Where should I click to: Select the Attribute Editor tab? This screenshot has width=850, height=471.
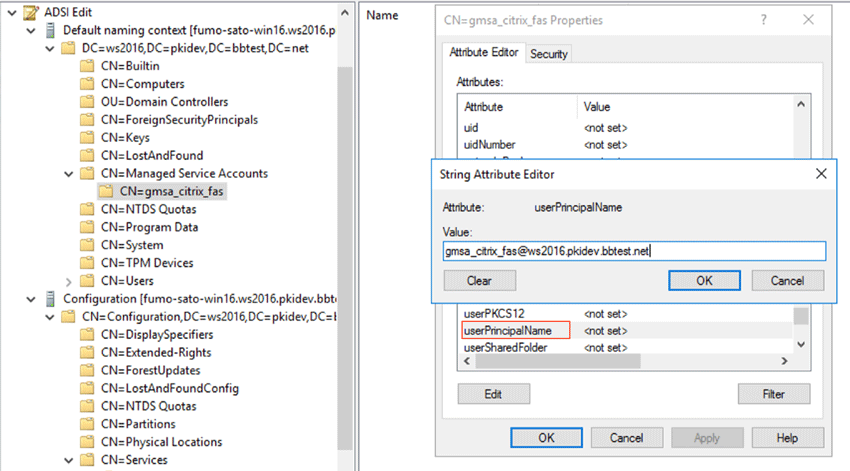tap(483, 53)
